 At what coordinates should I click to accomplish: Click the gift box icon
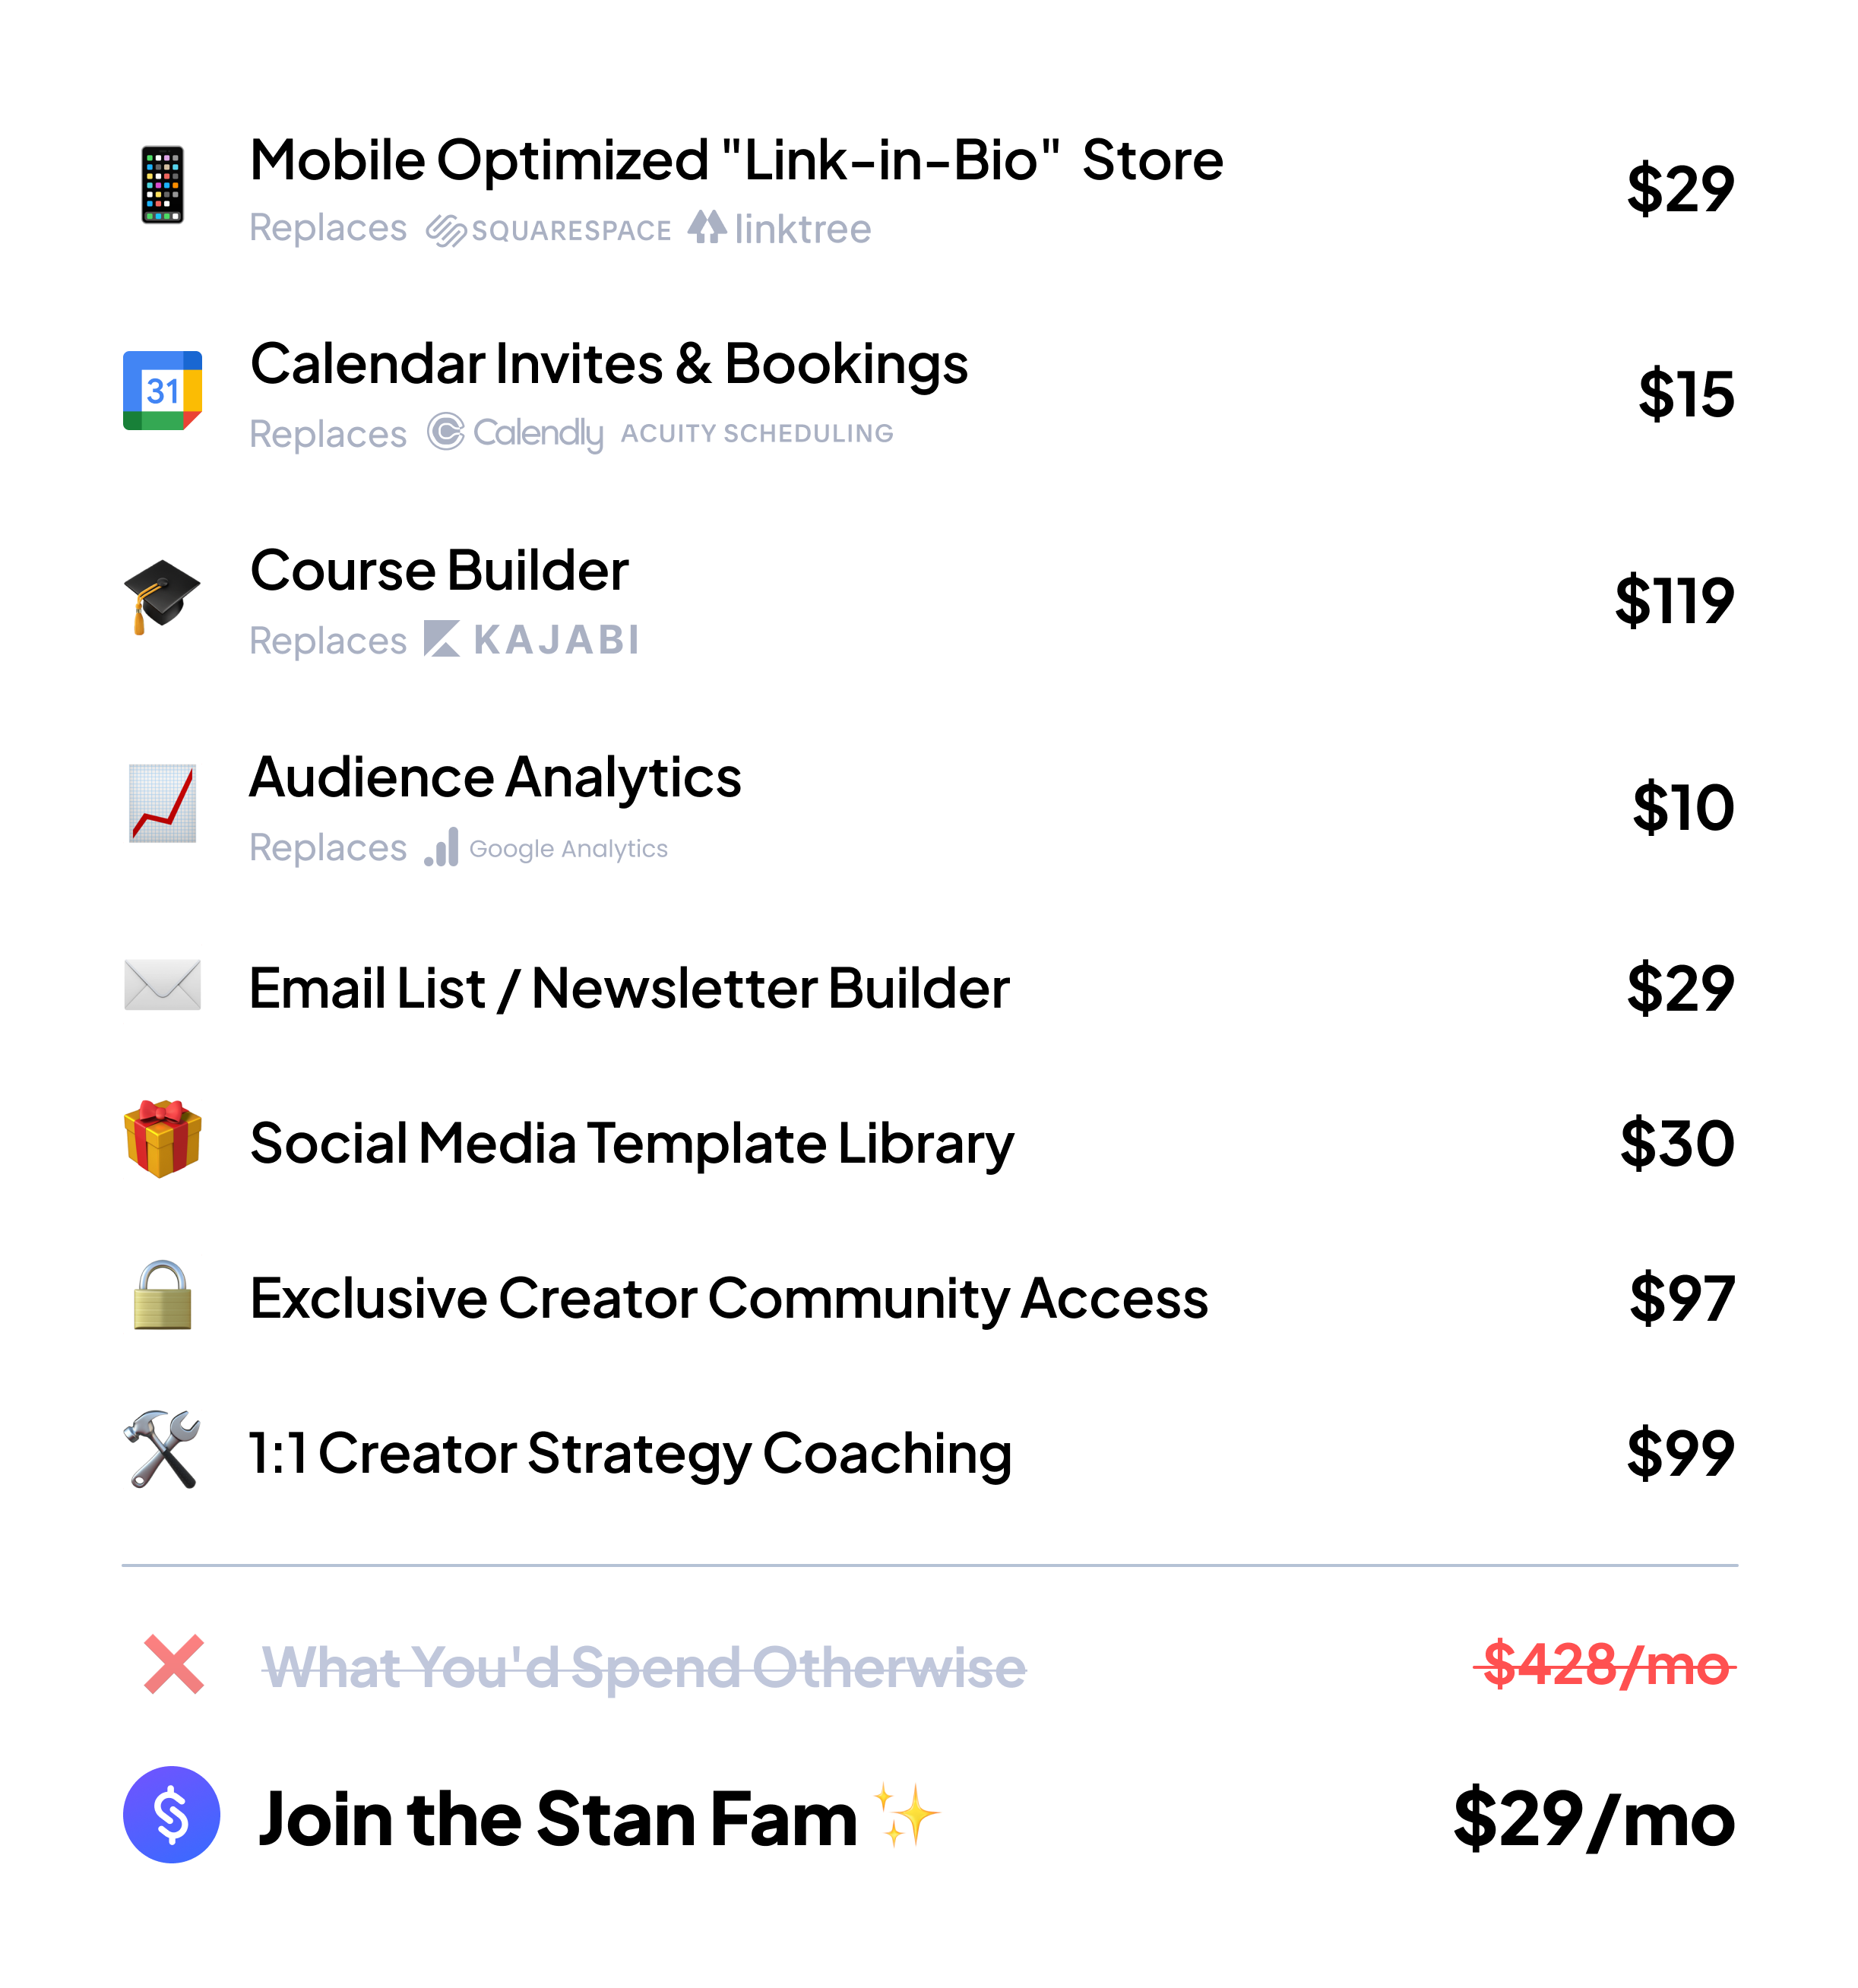[163, 1139]
